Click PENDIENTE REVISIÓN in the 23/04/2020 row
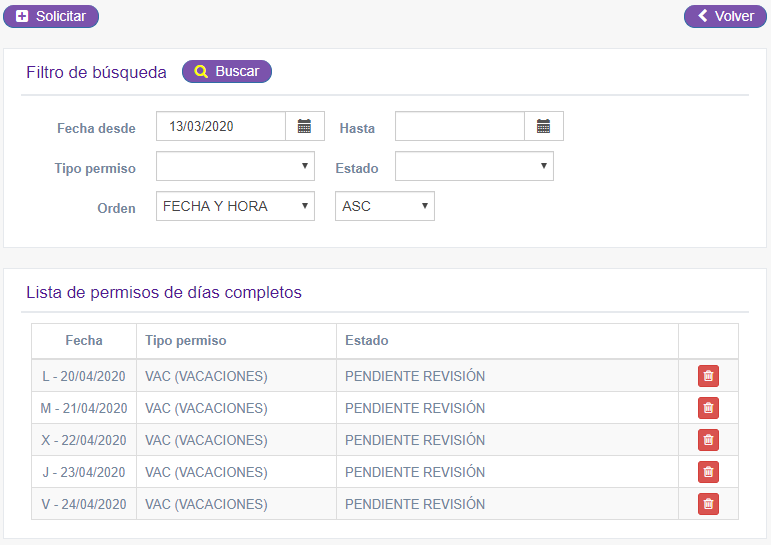771x545 pixels. click(x=415, y=472)
